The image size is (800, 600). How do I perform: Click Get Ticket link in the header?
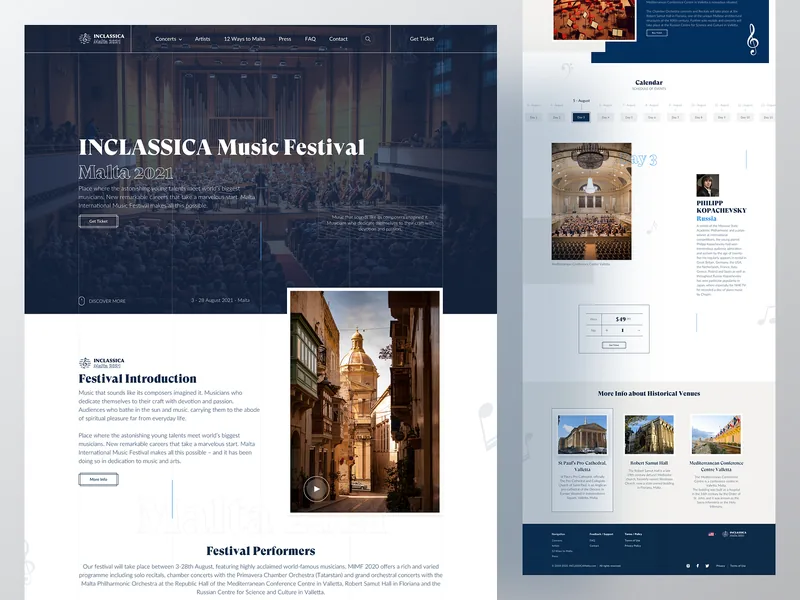[422, 39]
